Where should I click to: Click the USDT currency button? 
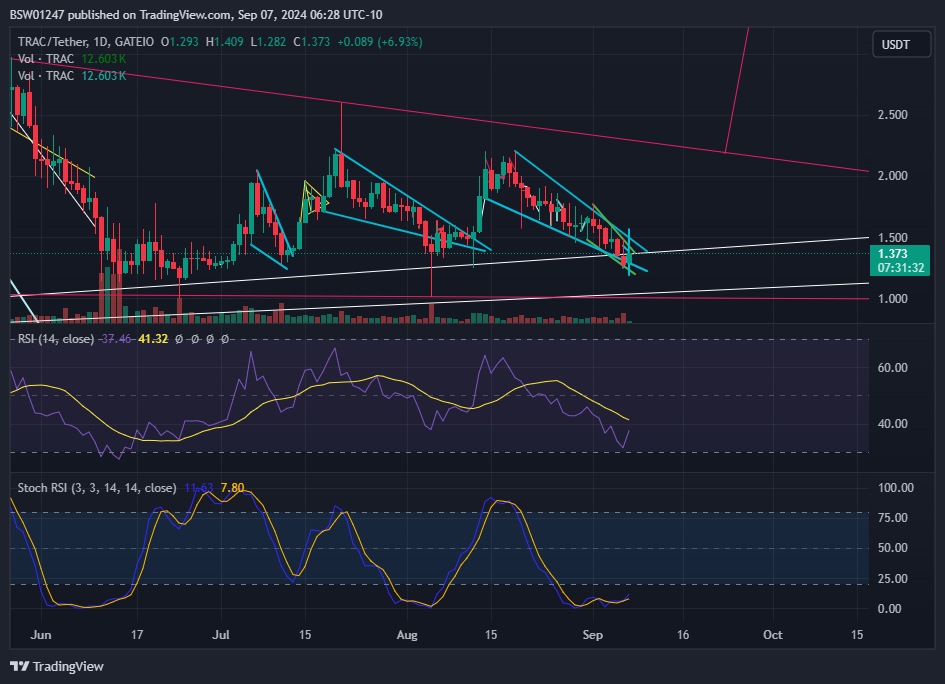901,45
